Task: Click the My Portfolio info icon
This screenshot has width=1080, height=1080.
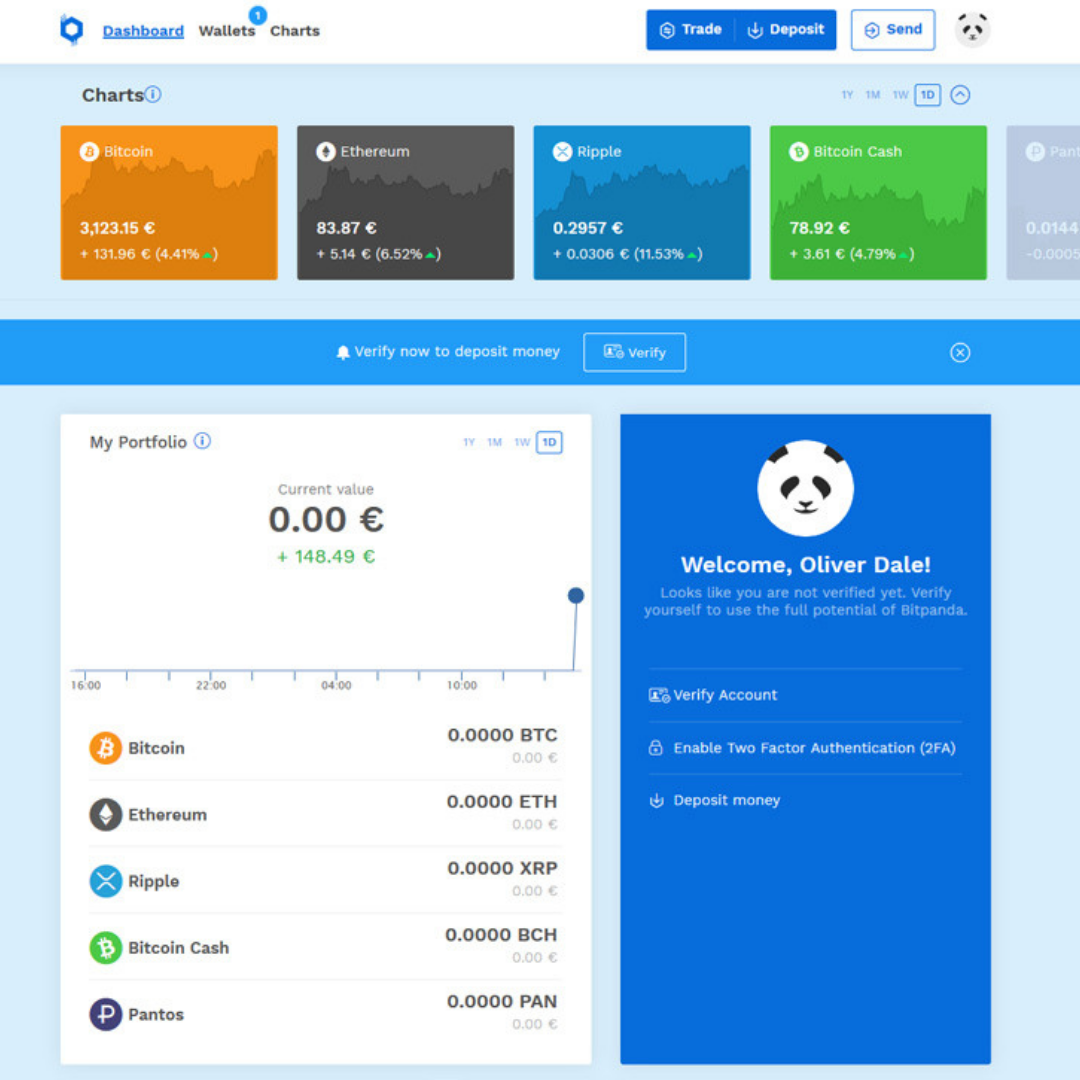Action: [x=202, y=441]
